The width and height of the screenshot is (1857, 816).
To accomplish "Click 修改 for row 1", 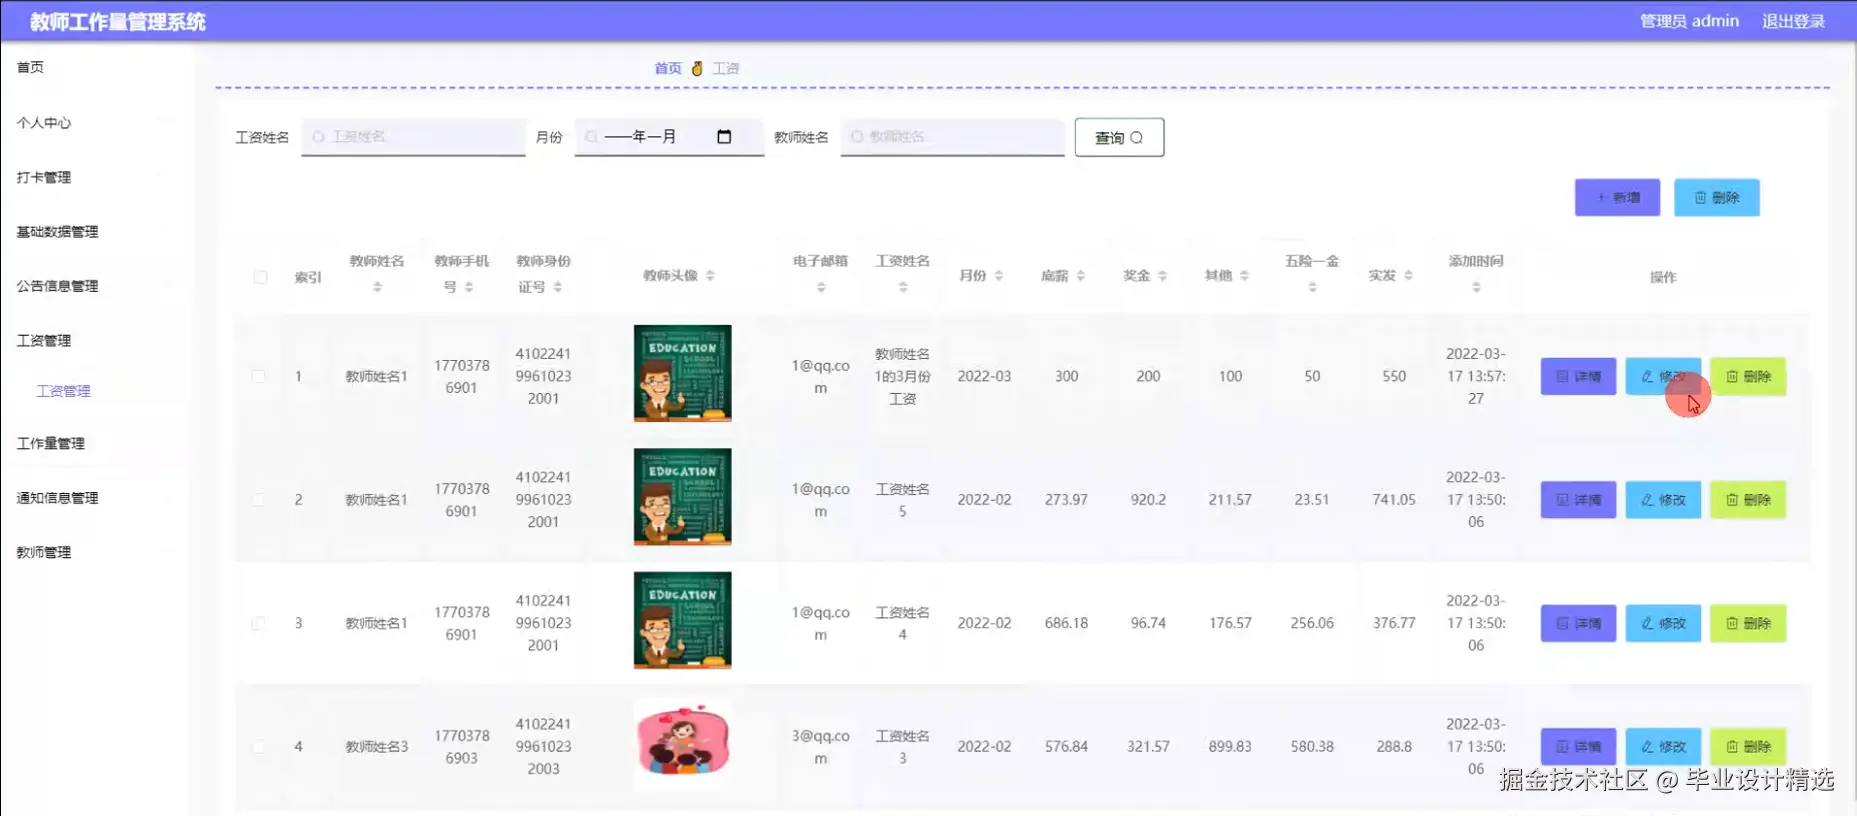I will (1663, 376).
